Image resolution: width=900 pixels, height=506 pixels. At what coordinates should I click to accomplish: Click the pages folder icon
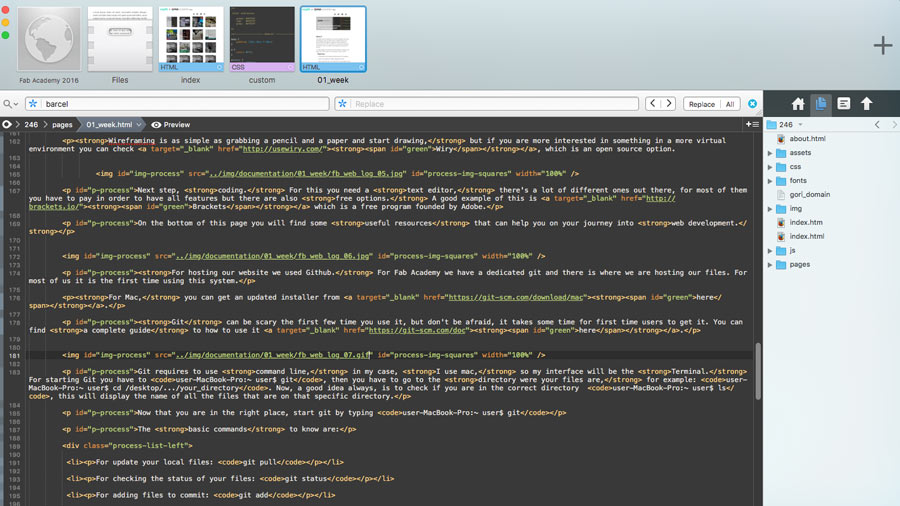(781, 264)
